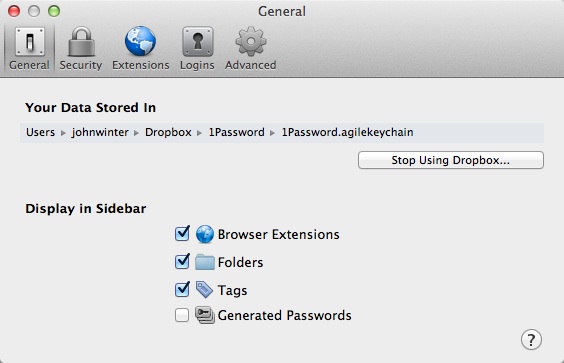Open the Logins keyhole icon

point(197,42)
